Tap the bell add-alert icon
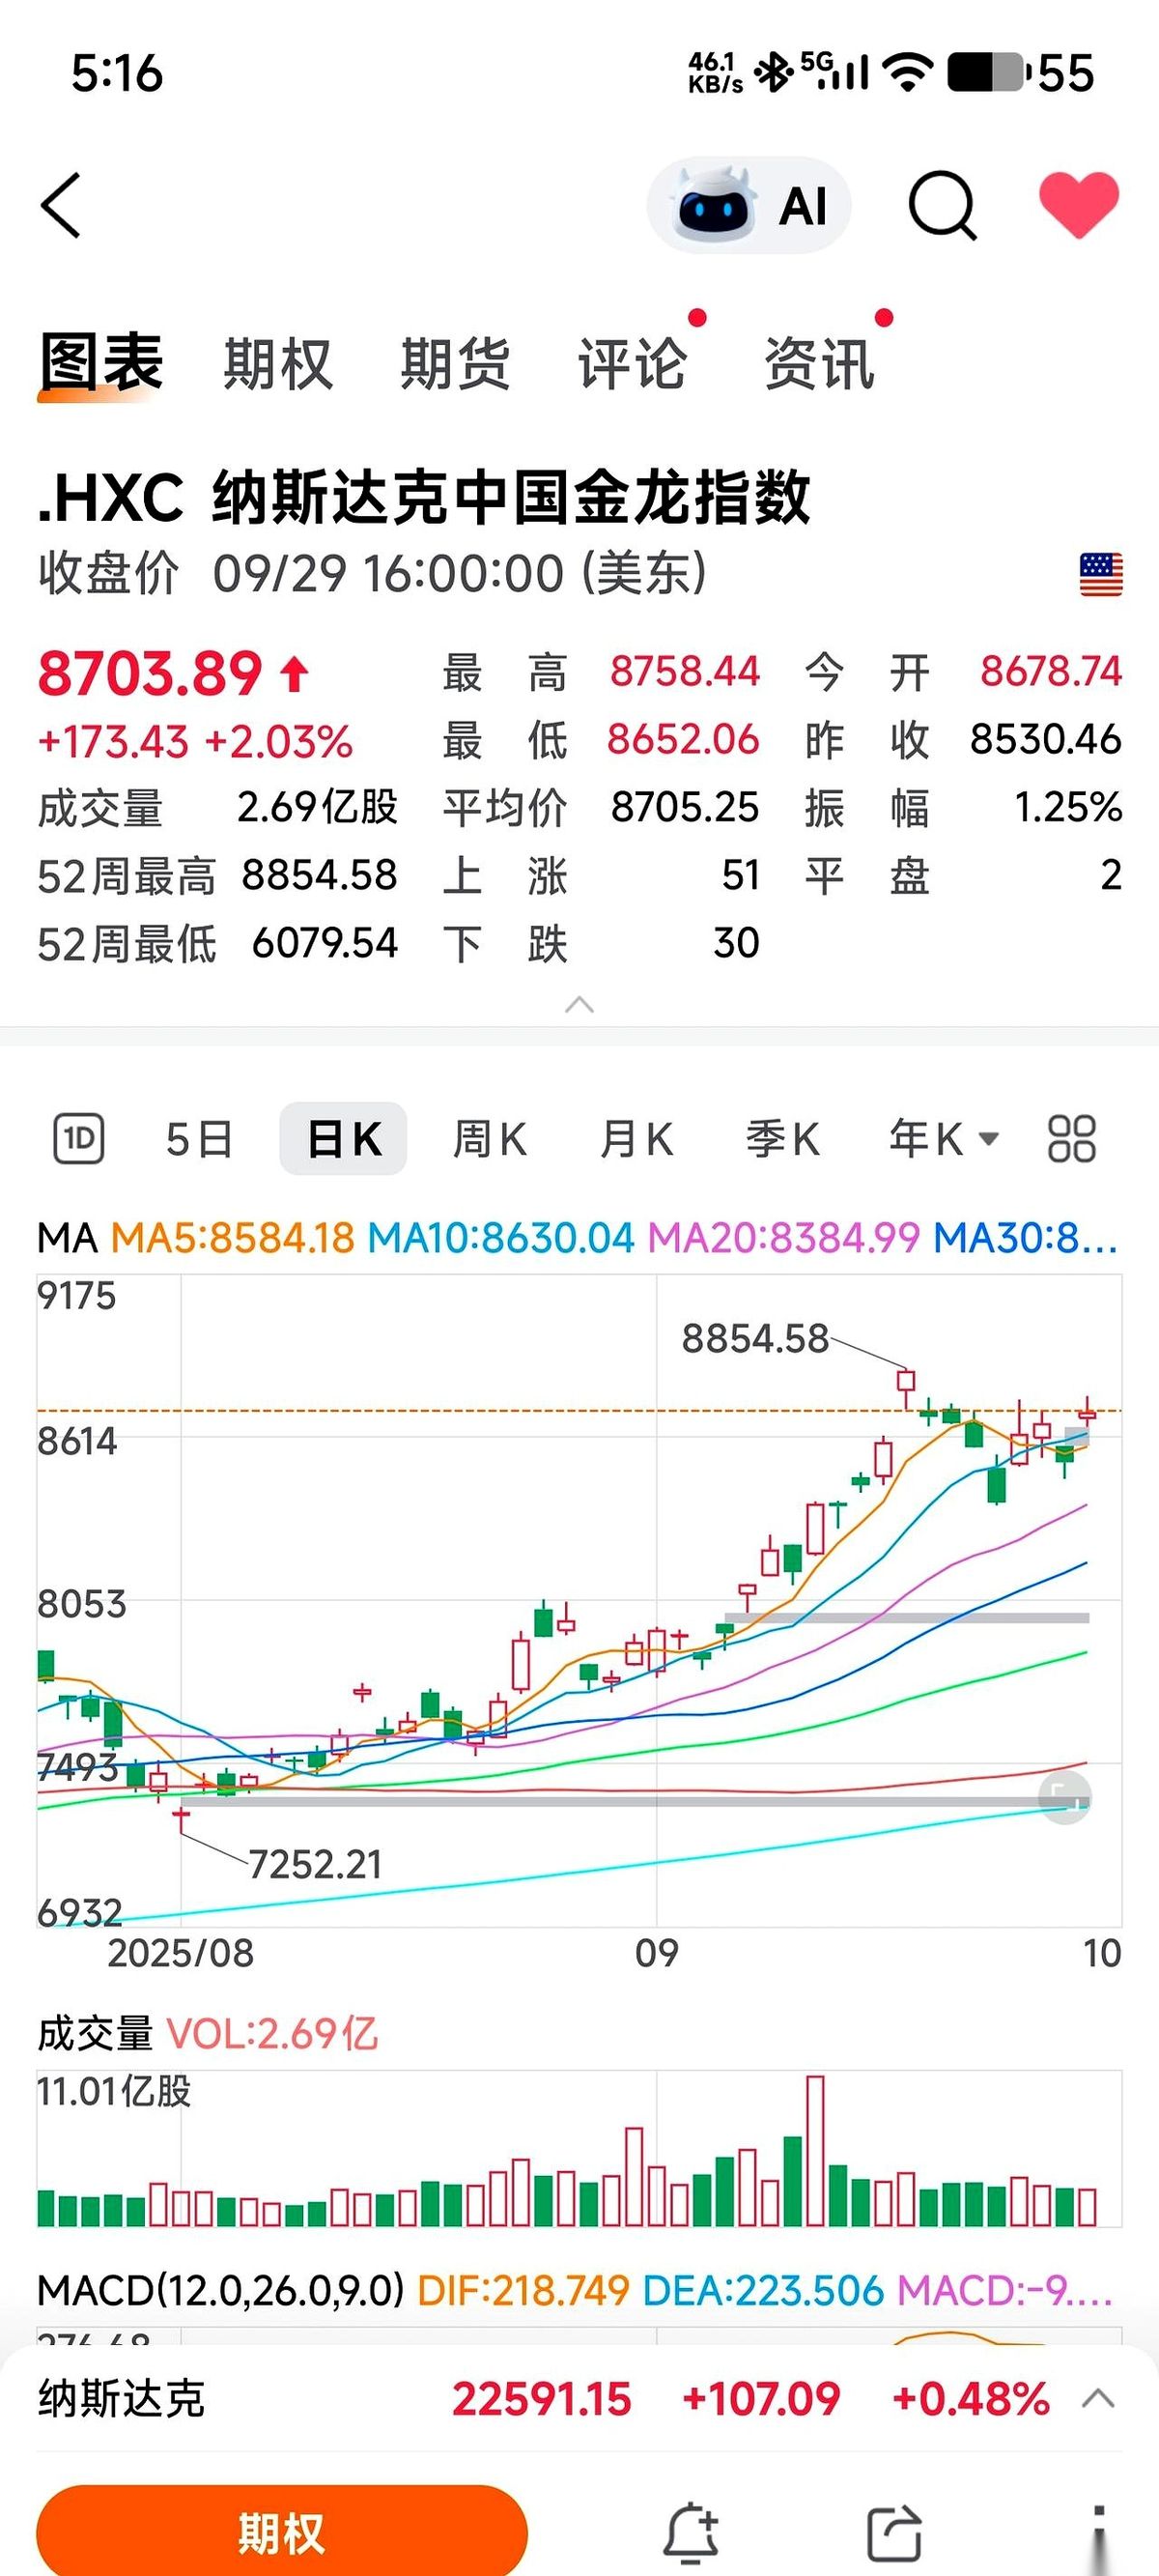The height and width of the screenshot is (2576, 1159). [x=692, y=2532]
